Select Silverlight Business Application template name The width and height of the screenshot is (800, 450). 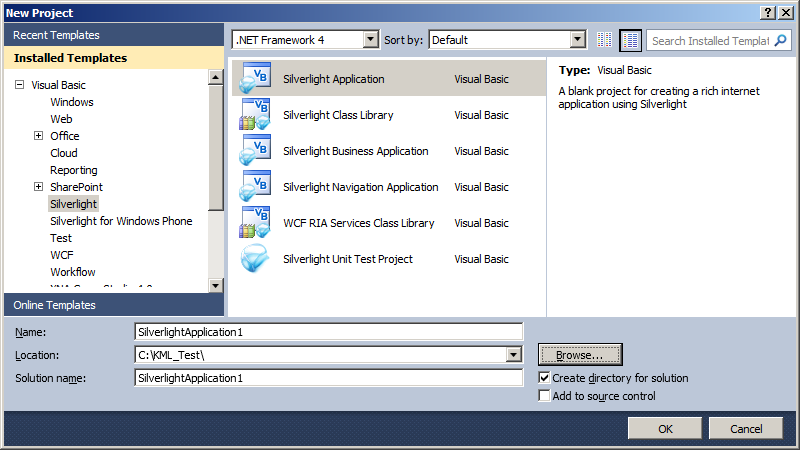click(x=356, y=151)
